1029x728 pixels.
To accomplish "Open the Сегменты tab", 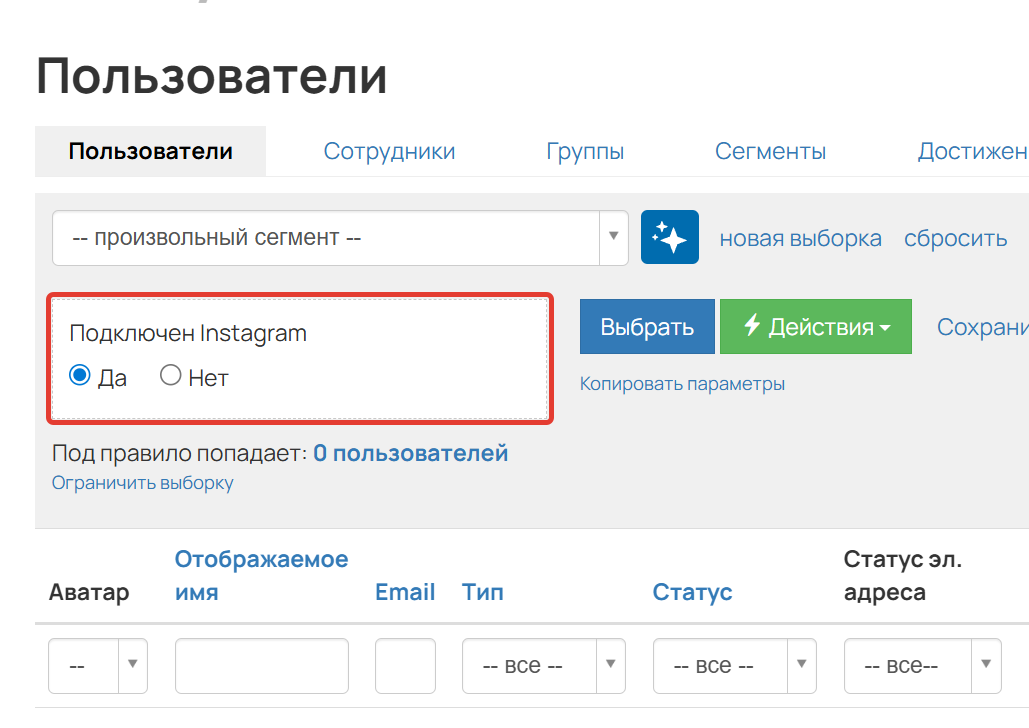I will [x=770, y=151].
